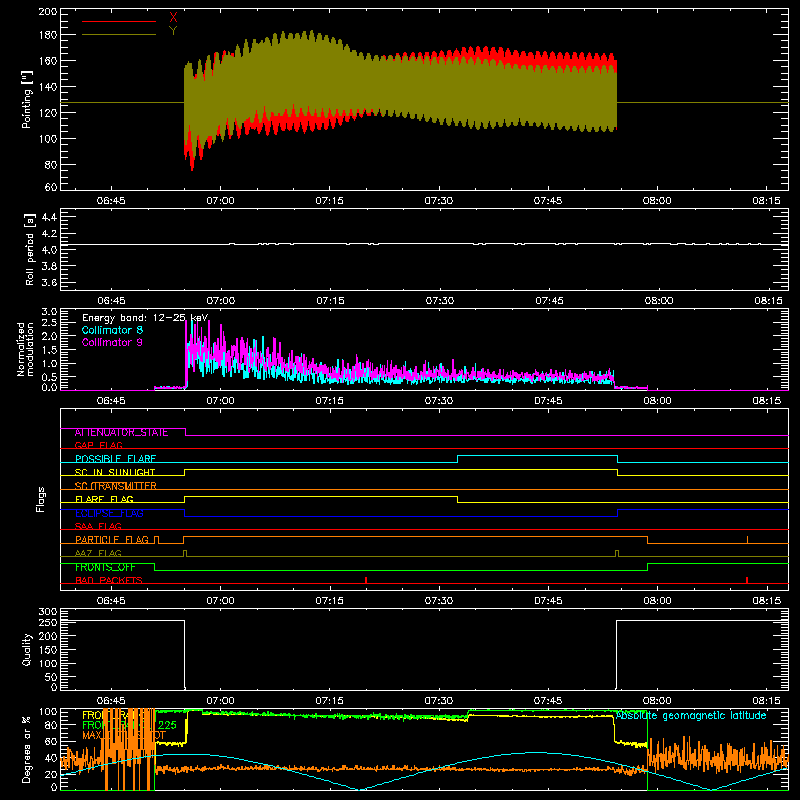Click the 'POSSIBLE_FLARE' flag label
This screenshot has height=800, width=800.
point(115,459)
